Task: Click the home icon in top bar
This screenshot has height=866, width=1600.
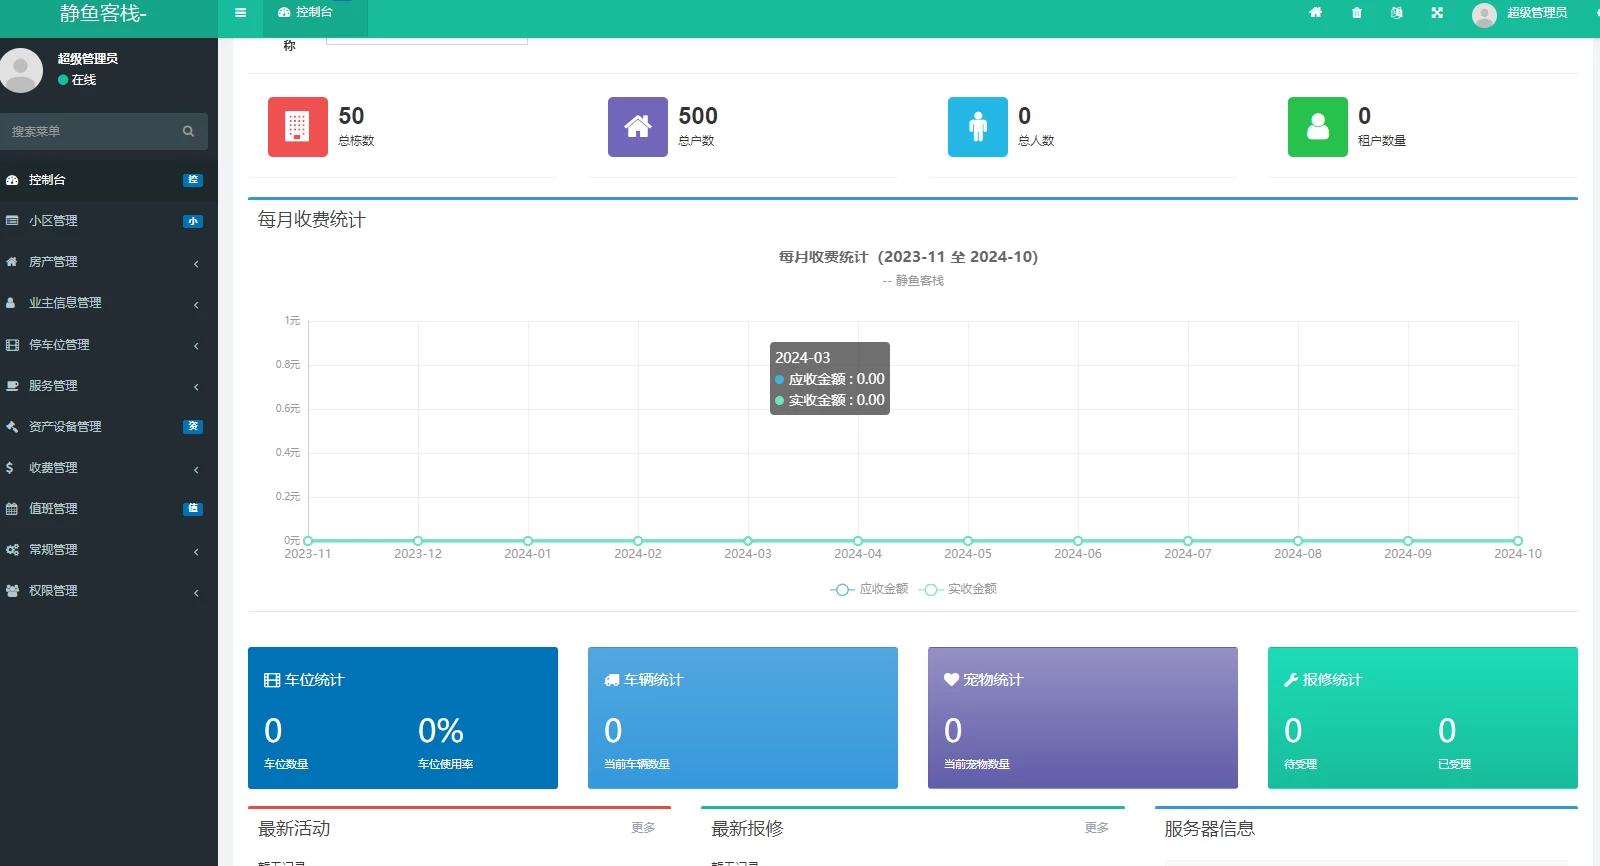Action: coord(1316,13)
